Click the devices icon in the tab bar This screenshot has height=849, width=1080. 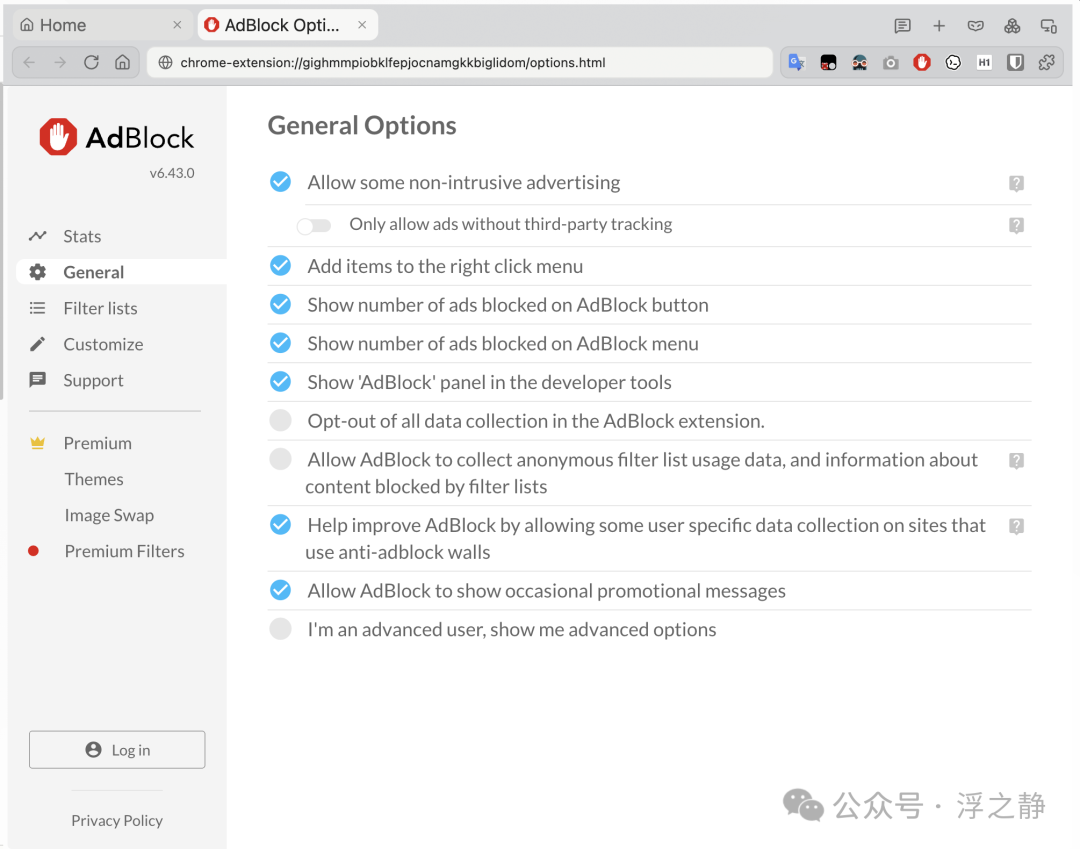pyautogui.click(x=1048, y=26)
